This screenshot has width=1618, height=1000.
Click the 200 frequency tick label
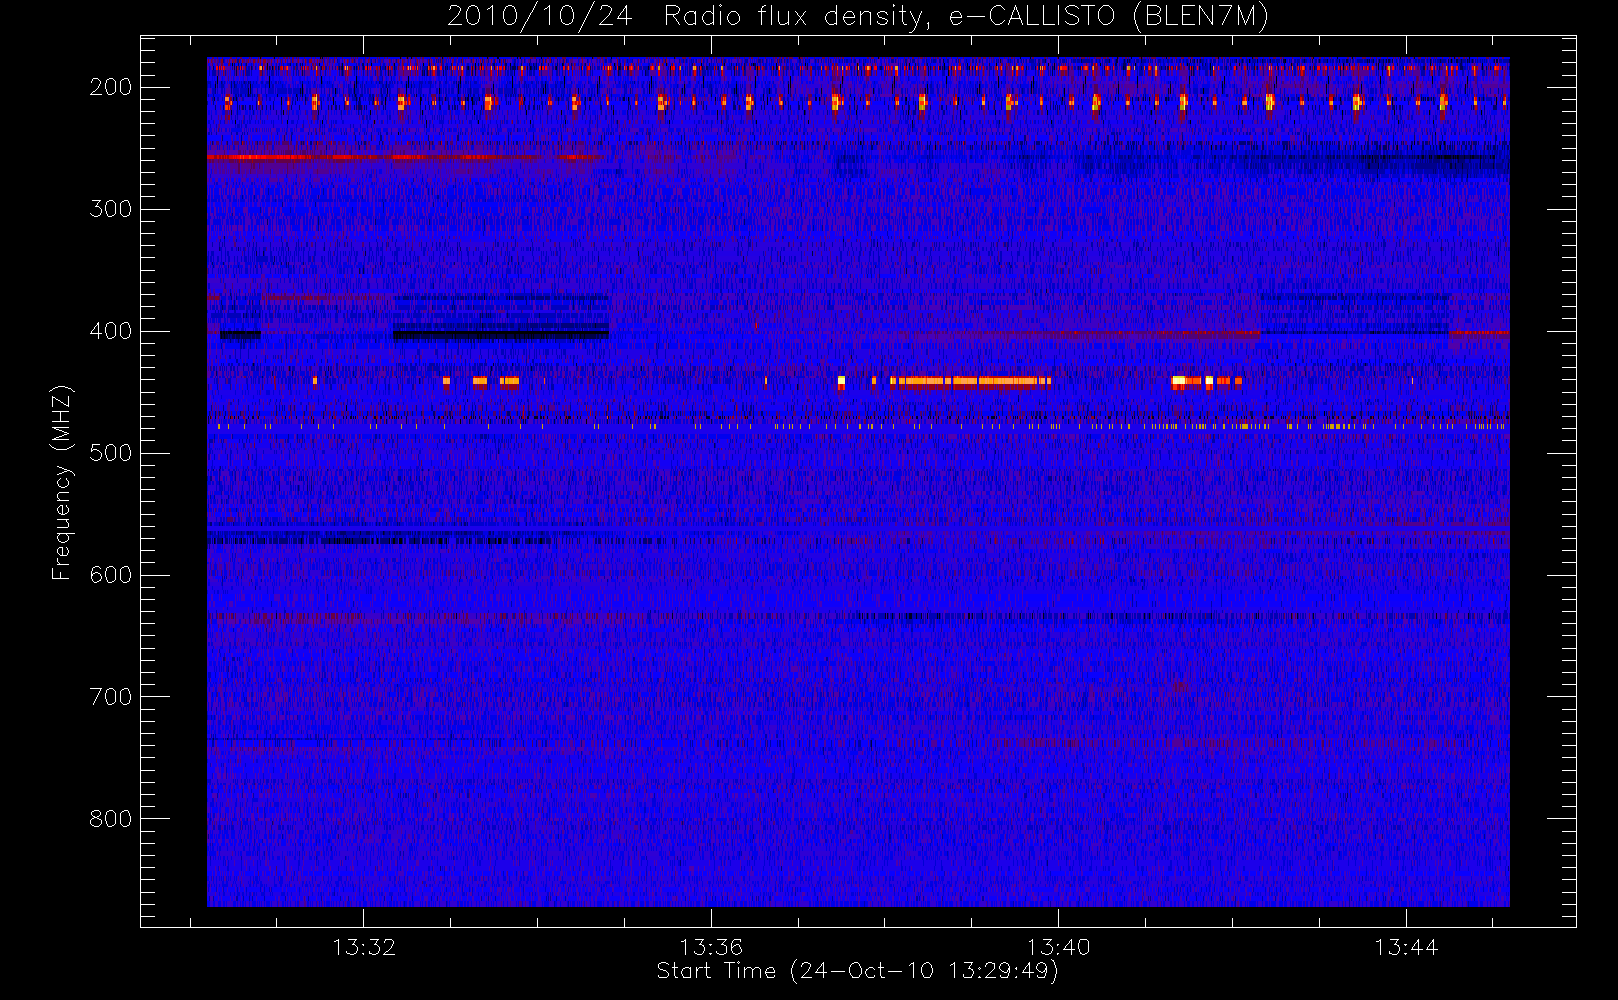pos(111,87)
